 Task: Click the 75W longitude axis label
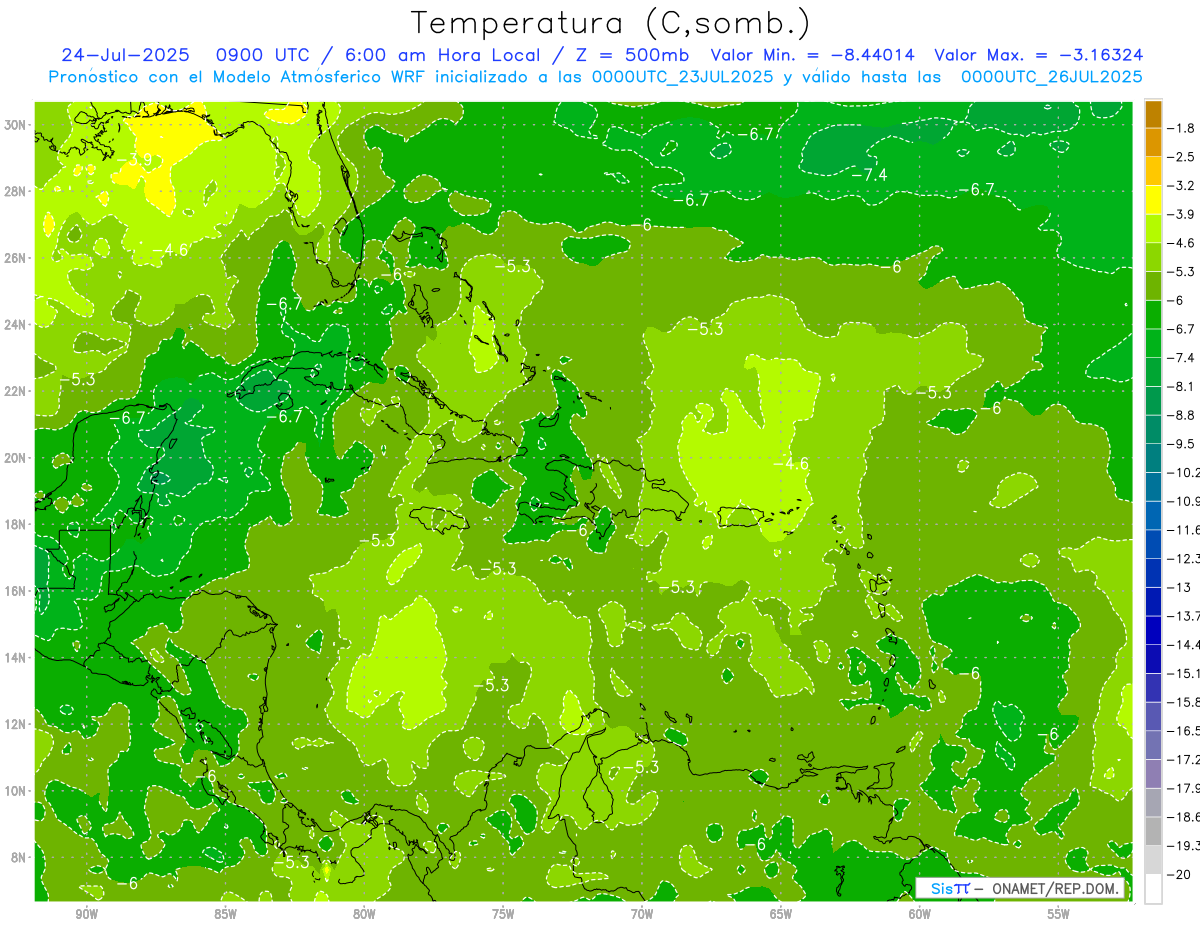(503, 914)
